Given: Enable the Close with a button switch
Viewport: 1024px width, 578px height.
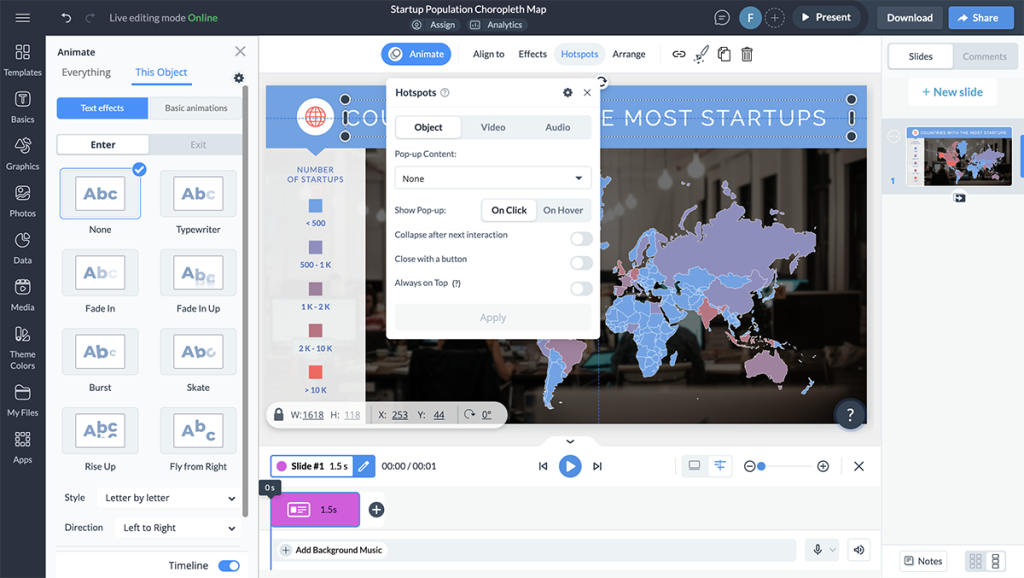Looking at the screenshot, I should coord(580,262).
